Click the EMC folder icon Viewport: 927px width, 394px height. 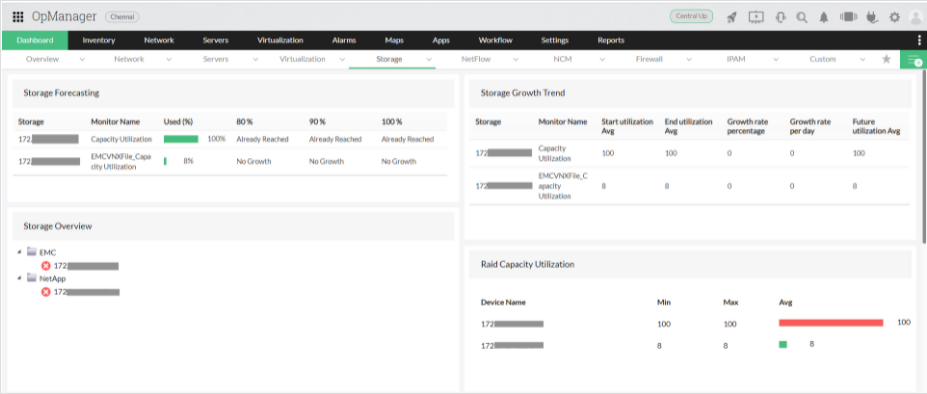[32, 252]
